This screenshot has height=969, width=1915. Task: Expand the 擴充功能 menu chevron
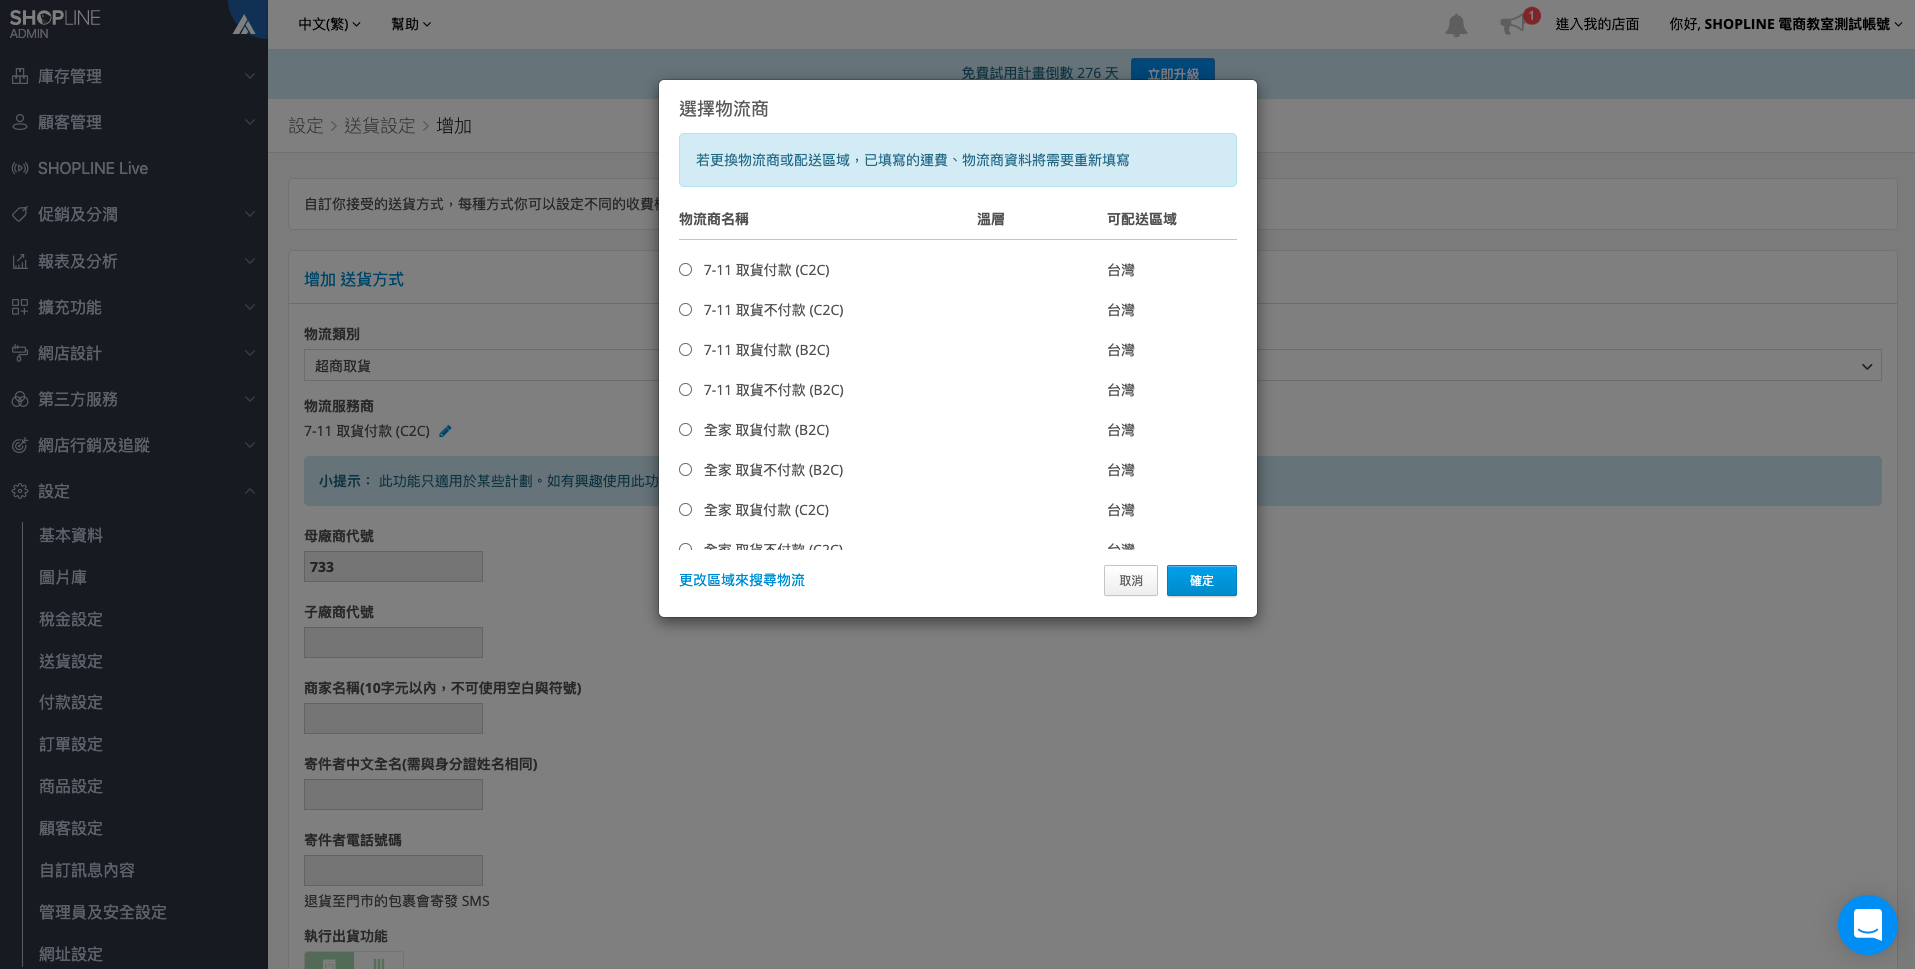[249, 307]
